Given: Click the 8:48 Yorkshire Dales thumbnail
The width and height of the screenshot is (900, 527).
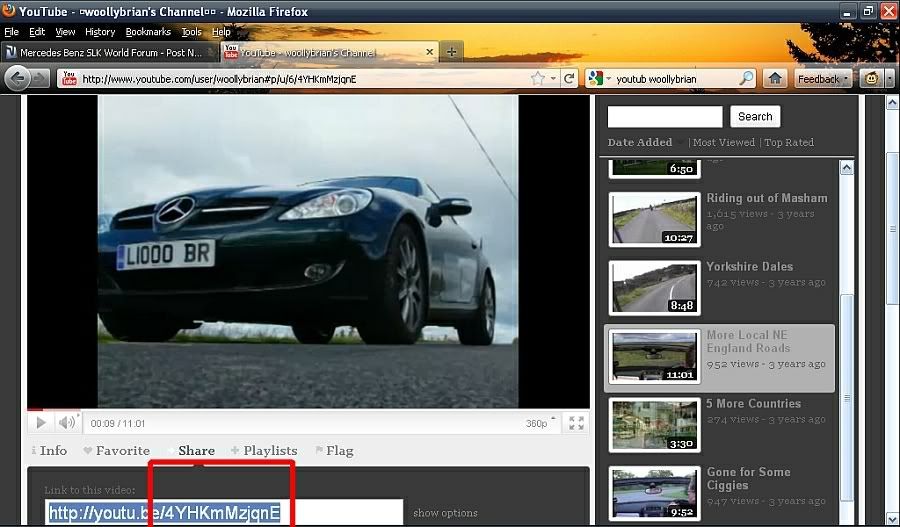Looking at the screenshot, I should coord(654,288).
